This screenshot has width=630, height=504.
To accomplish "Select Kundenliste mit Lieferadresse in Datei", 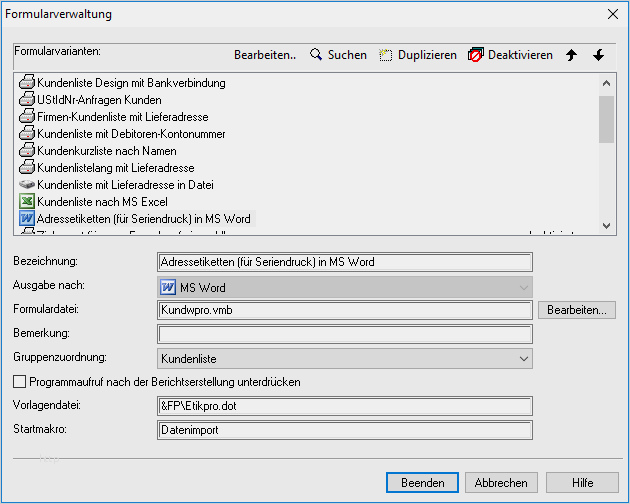I will coord(125,185).
